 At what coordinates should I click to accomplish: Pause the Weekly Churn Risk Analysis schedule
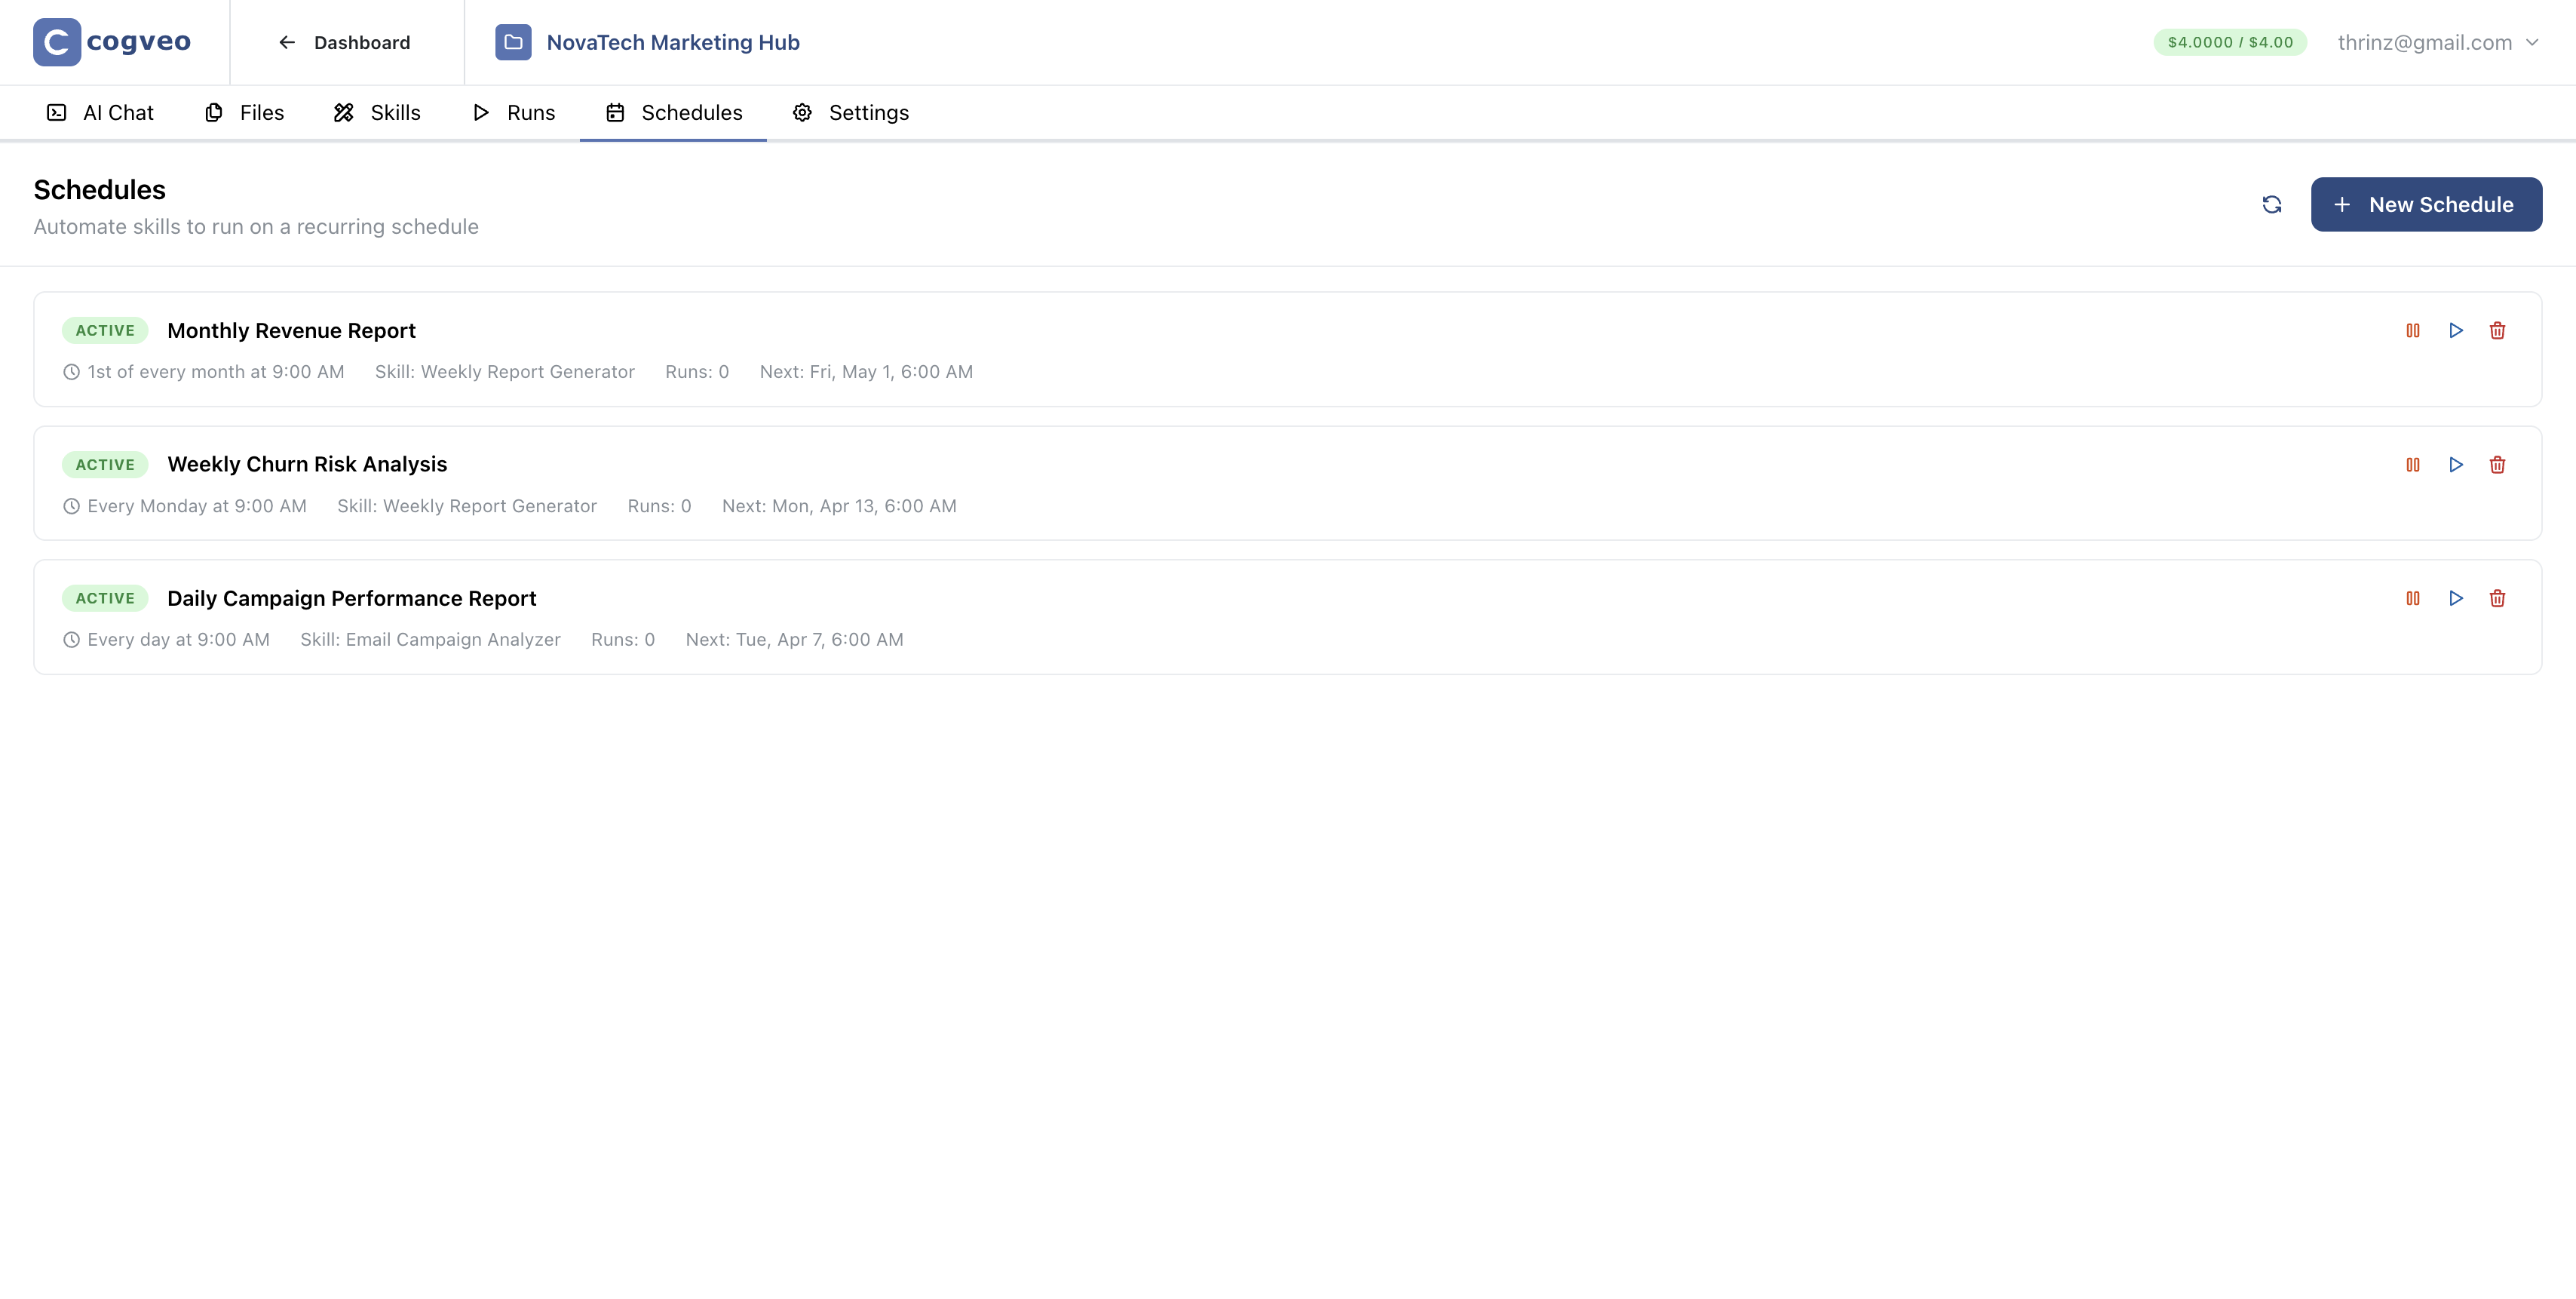[2414, 464]
